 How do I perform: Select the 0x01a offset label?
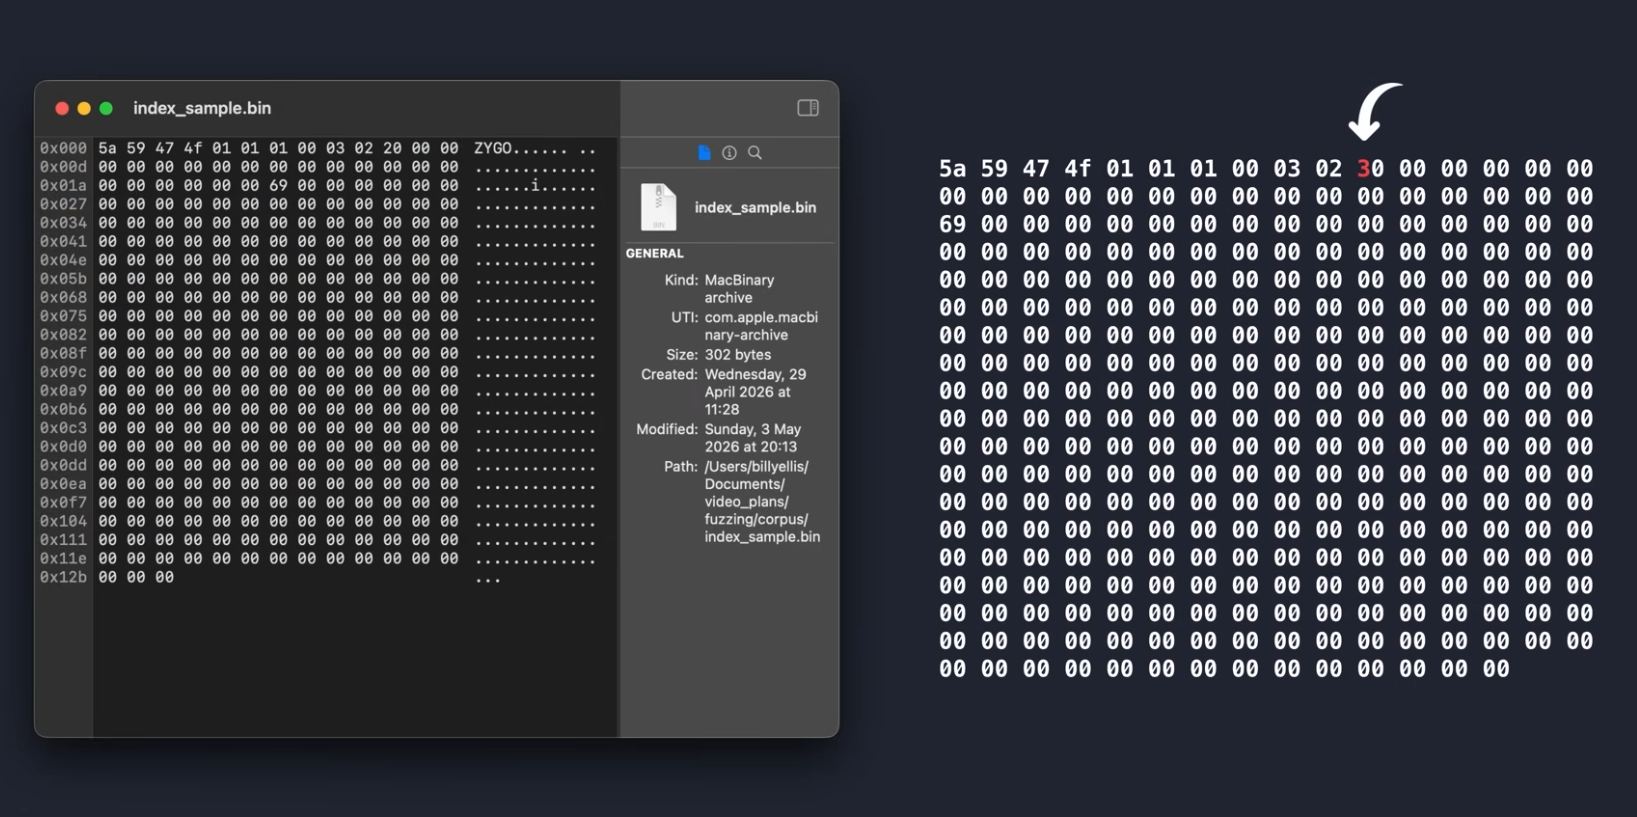[x=63, y=185]
